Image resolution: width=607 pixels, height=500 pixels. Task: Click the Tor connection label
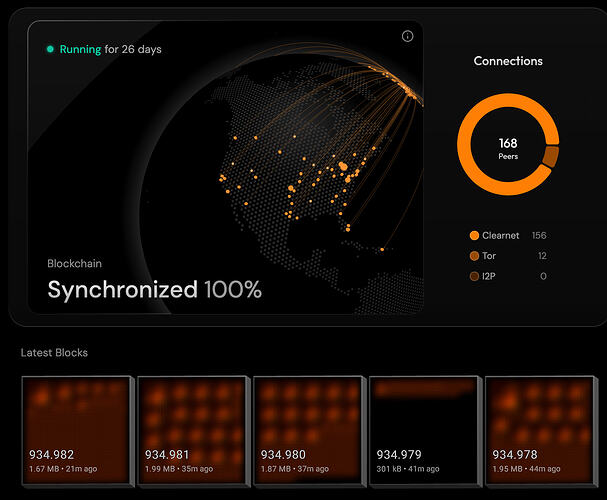pos(489,256)
